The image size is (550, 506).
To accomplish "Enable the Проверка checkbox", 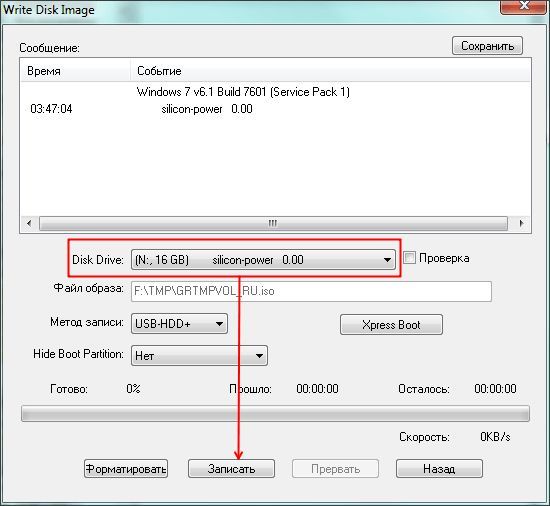I will [409, 258].
